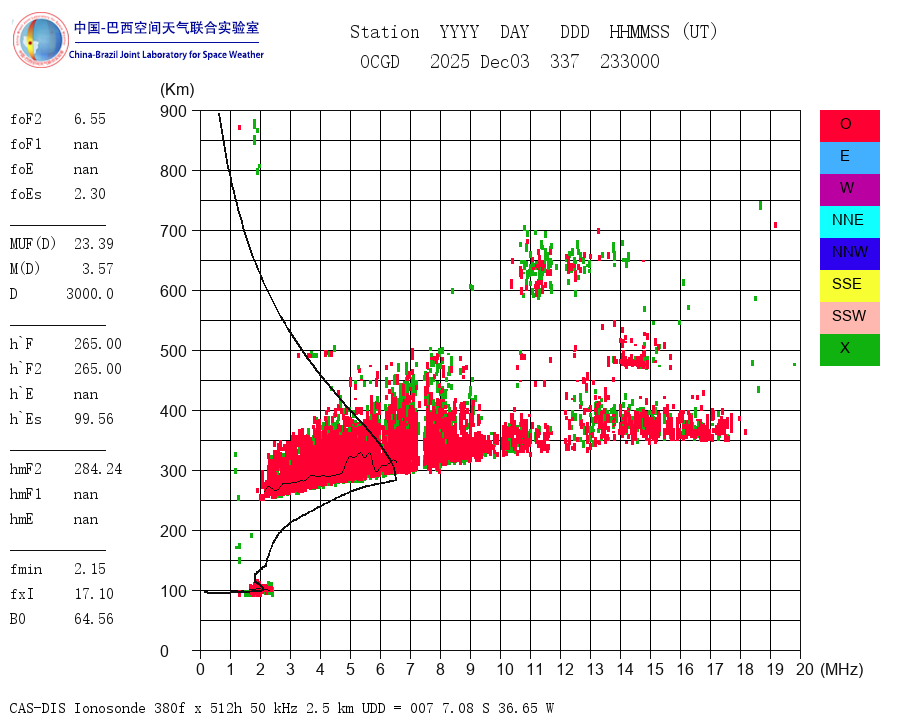This screenshot has width=900, height=720.
Task: Select the red O legend swatch
Action: 849,126
